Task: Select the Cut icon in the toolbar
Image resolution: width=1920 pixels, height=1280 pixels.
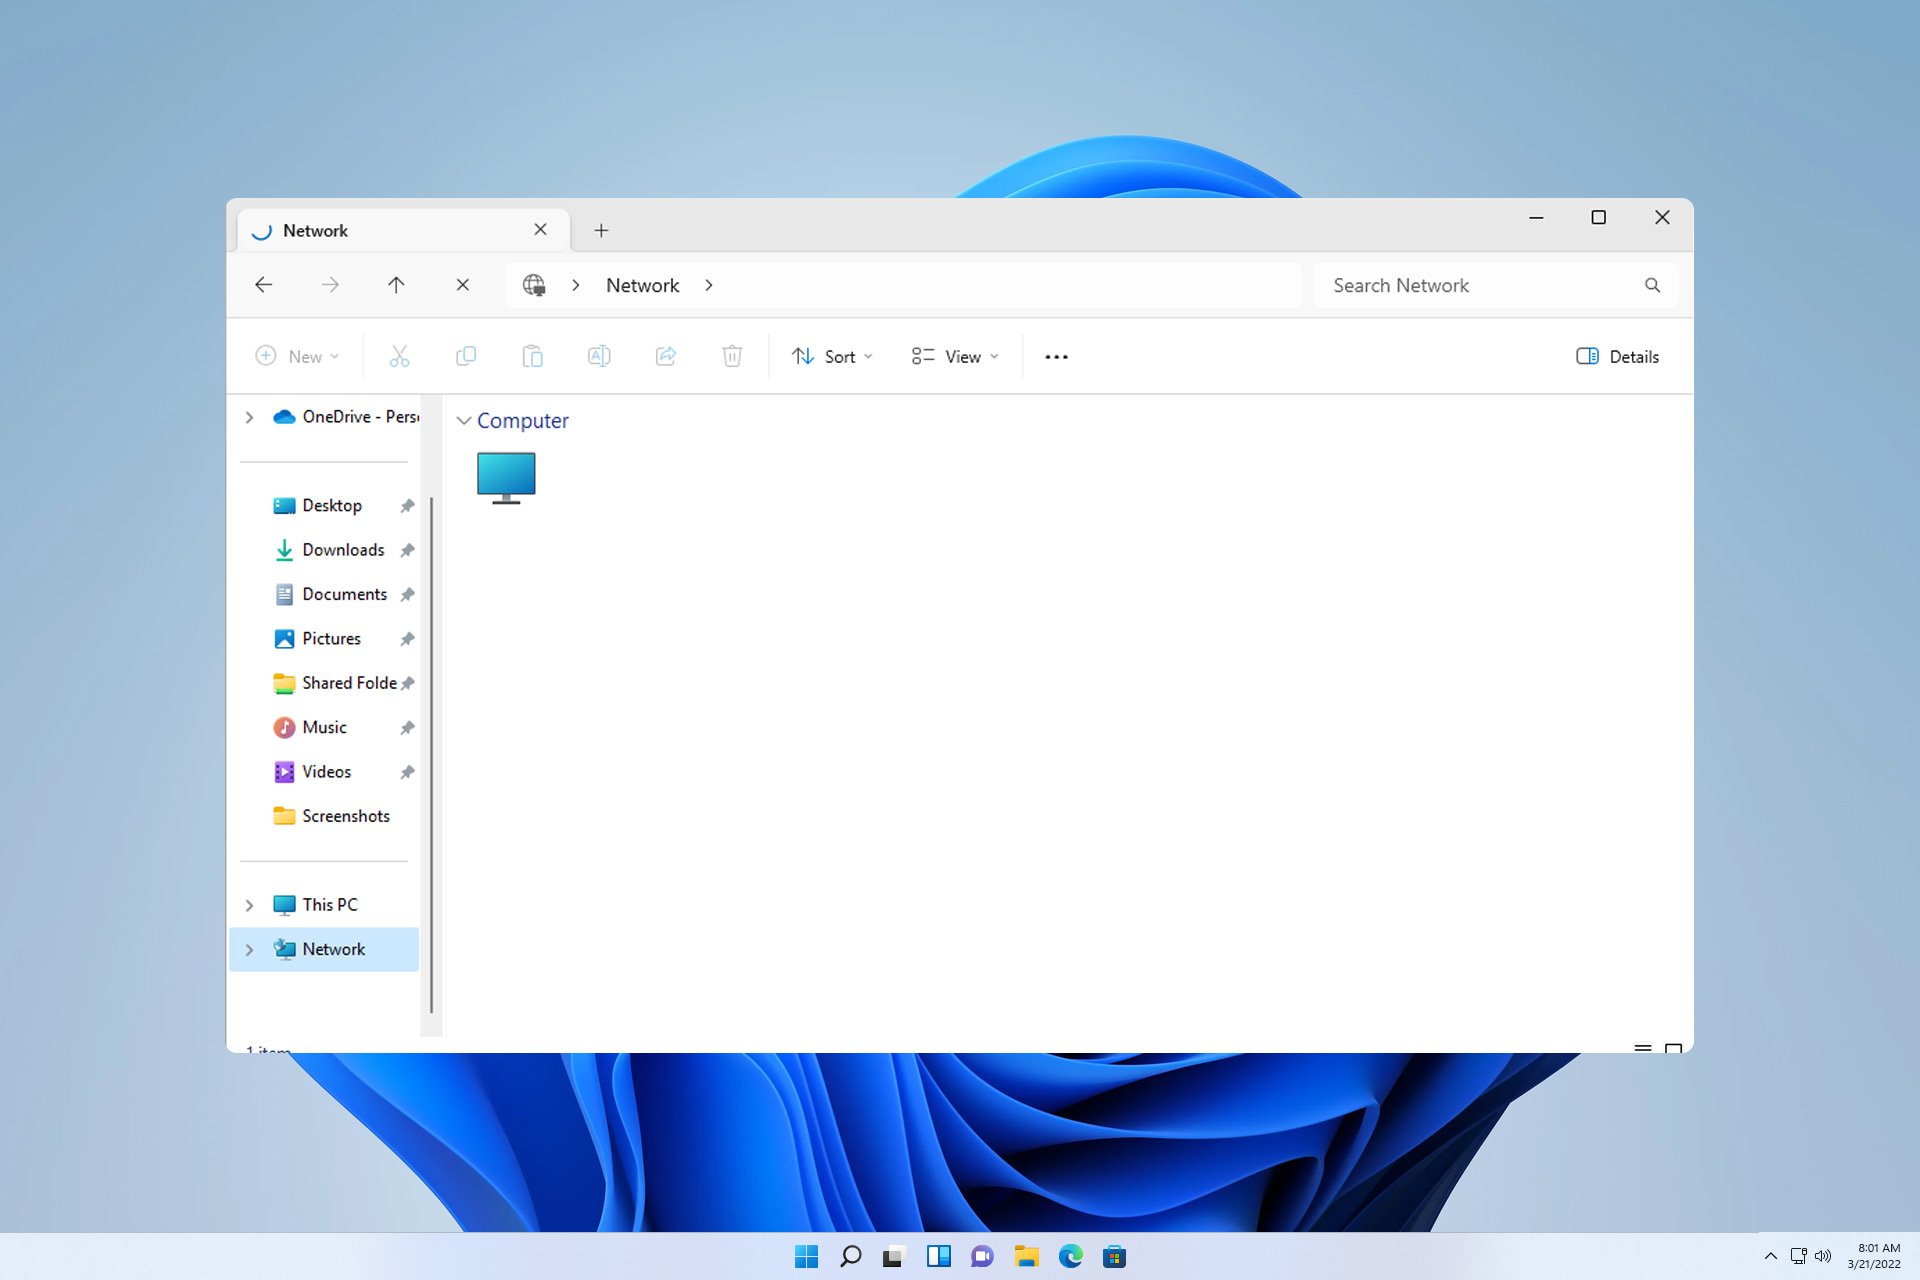Action: coord(400,356)
